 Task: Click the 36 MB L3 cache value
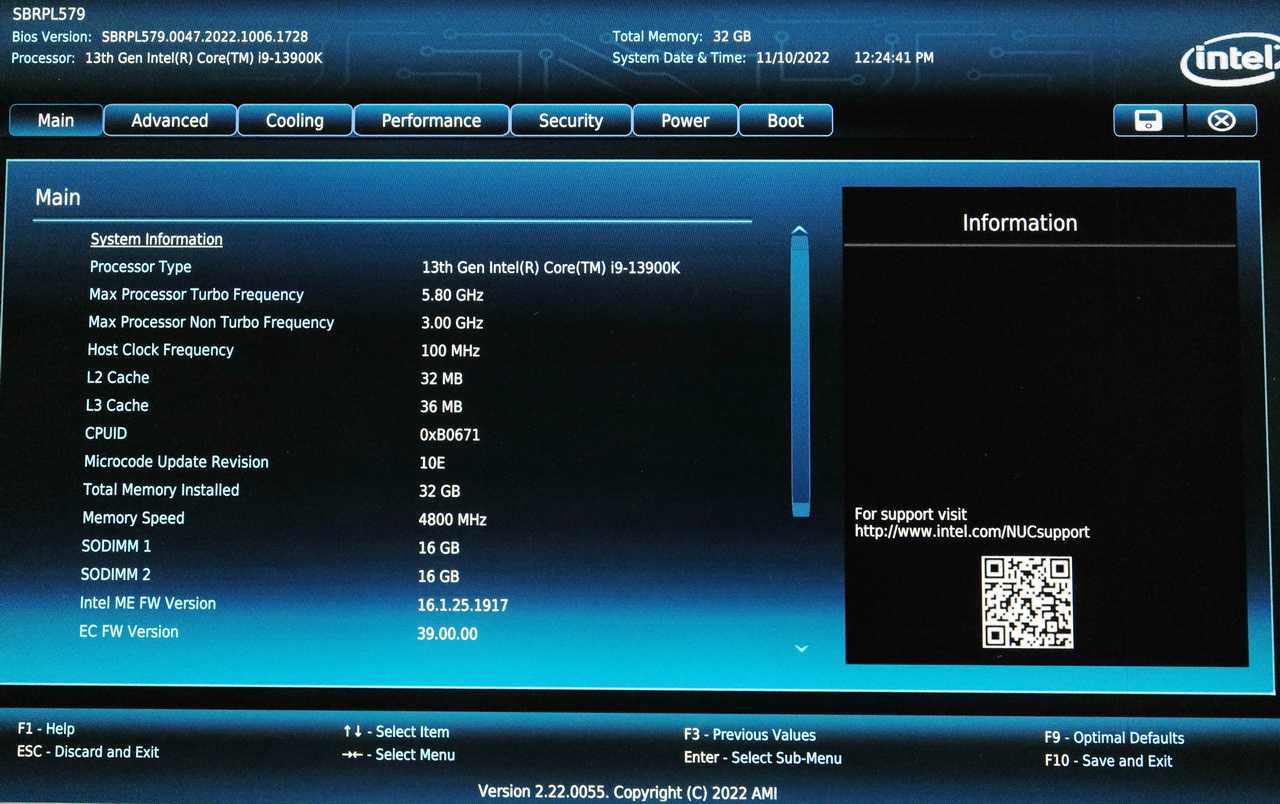coord(441,407)
